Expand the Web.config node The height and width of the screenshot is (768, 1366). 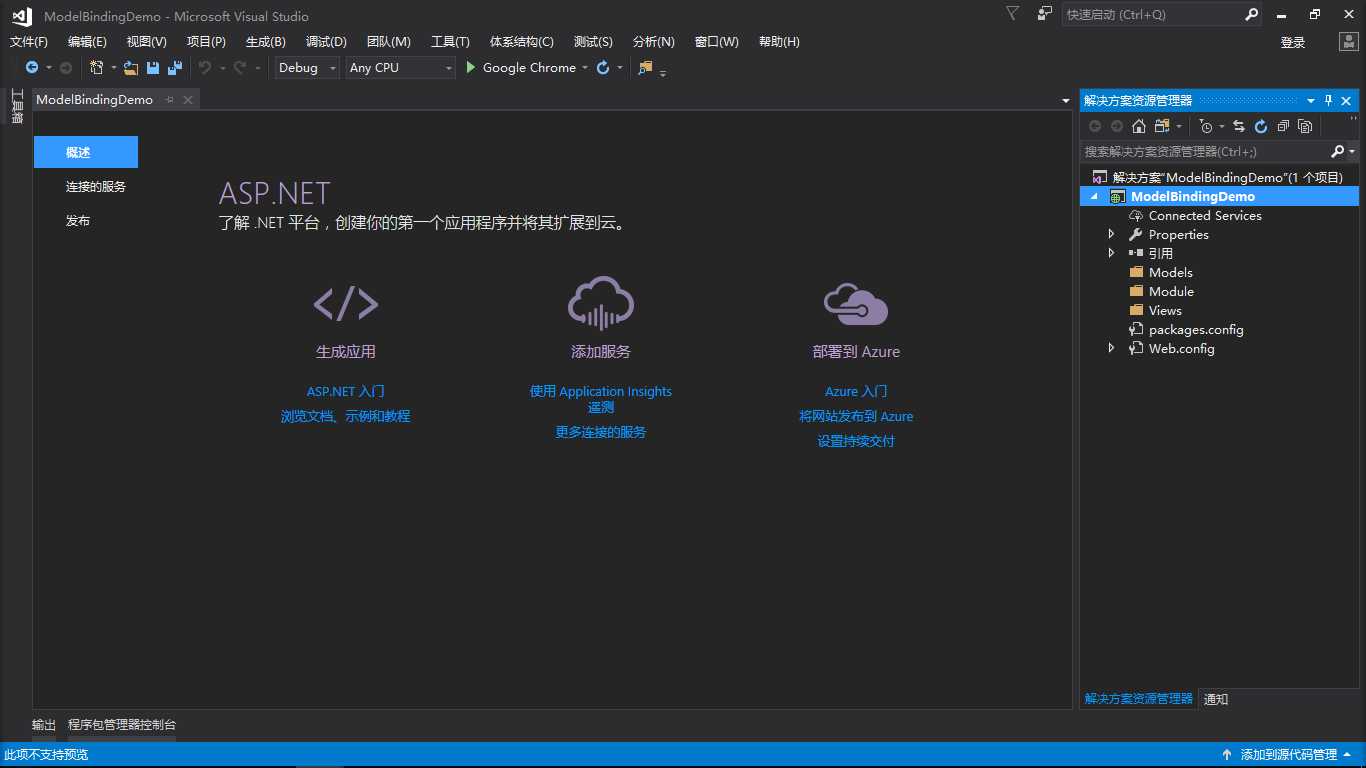coord(1111,348)
